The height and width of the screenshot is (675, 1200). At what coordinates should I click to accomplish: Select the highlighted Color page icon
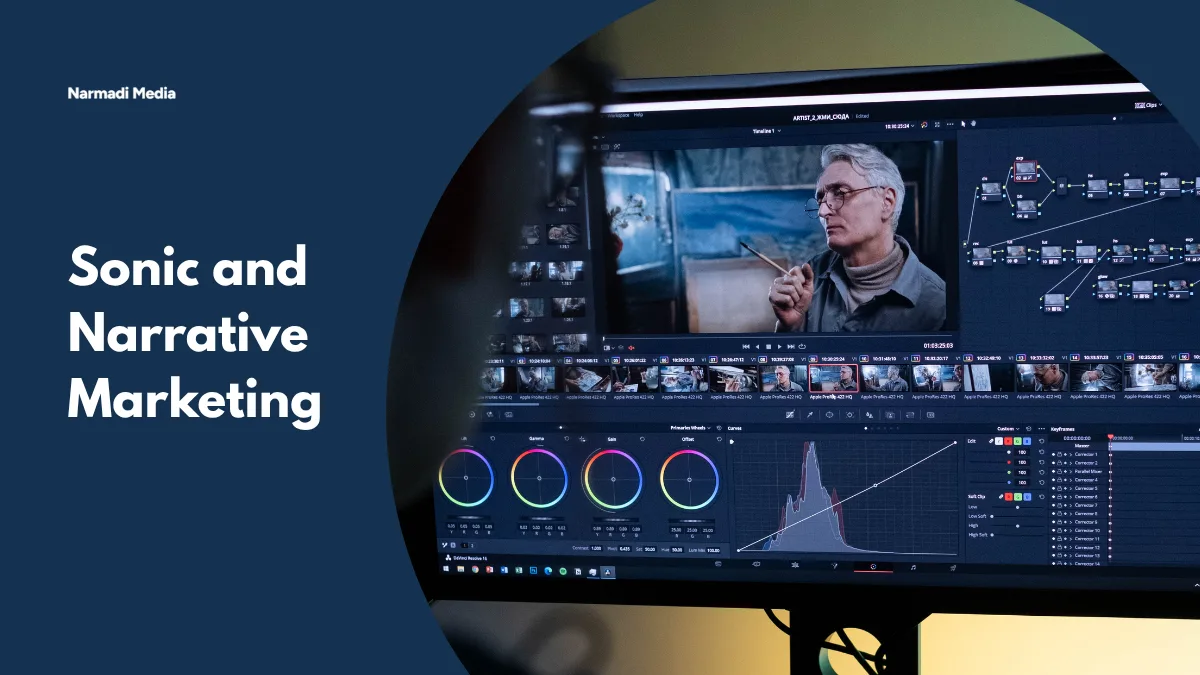click(x=873, y=566)
